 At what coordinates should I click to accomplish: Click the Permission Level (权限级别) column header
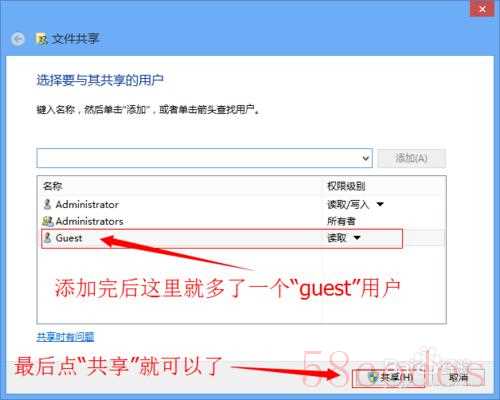tap(346, 186)
